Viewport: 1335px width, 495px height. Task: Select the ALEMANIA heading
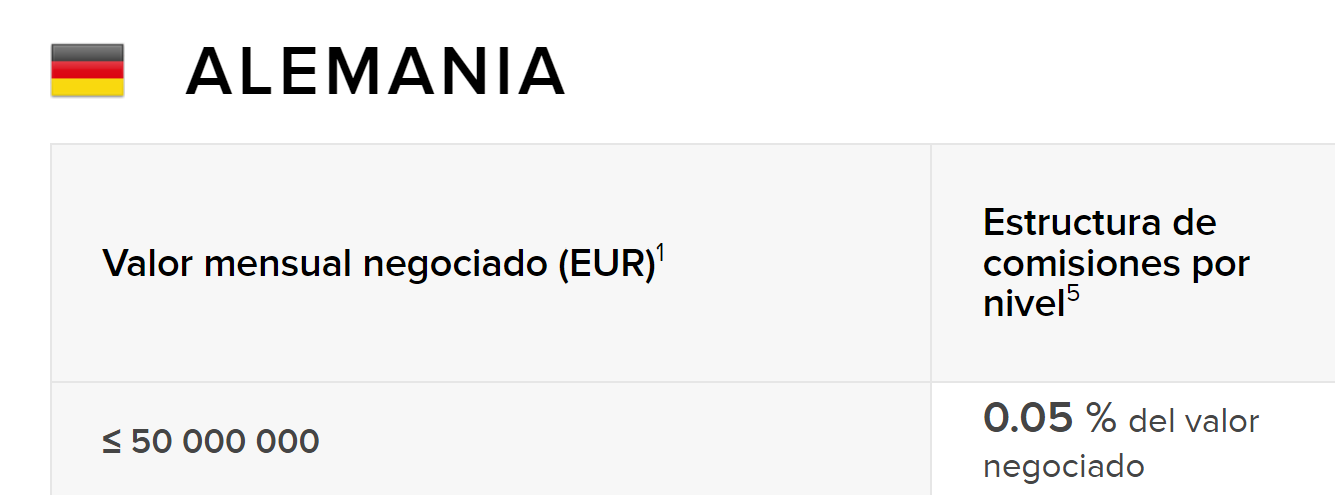click(x=376, y=71)
